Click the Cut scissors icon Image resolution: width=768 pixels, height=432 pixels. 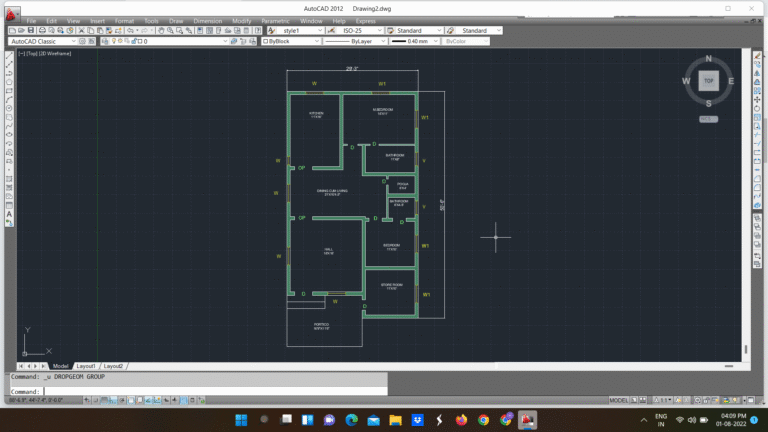(x=81, y=30)
